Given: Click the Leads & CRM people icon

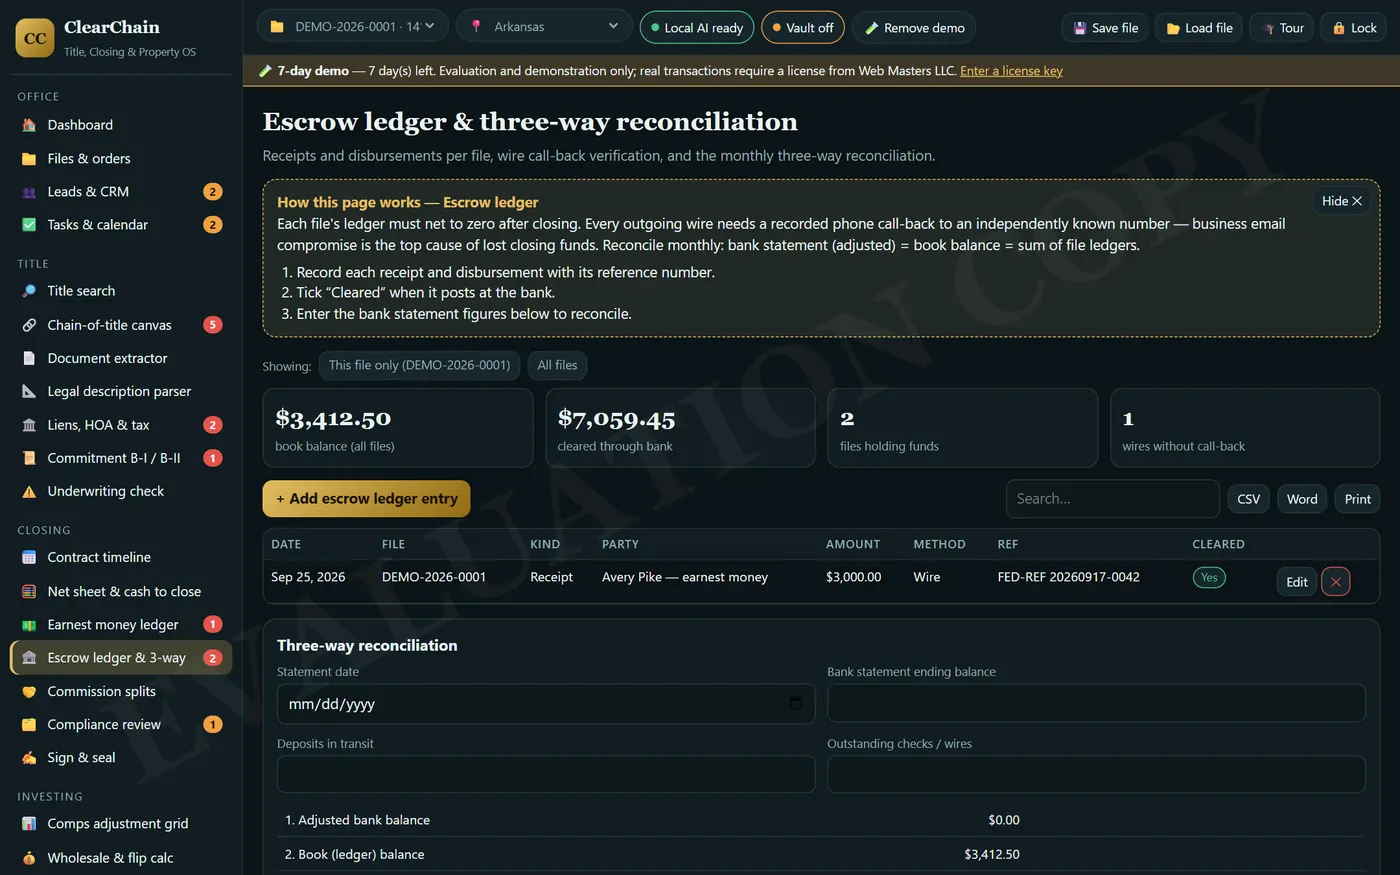Looking at the screenshot, I should coord(29,192).
